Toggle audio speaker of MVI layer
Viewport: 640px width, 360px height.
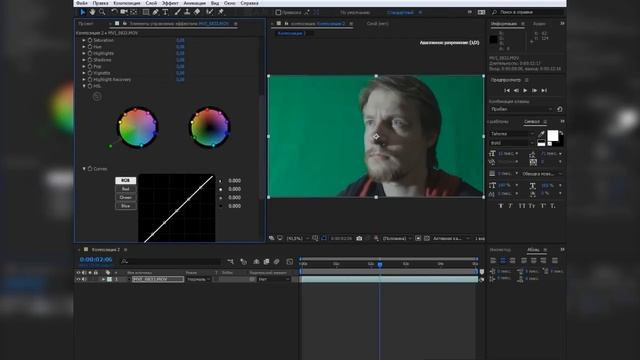click(84, 279)
